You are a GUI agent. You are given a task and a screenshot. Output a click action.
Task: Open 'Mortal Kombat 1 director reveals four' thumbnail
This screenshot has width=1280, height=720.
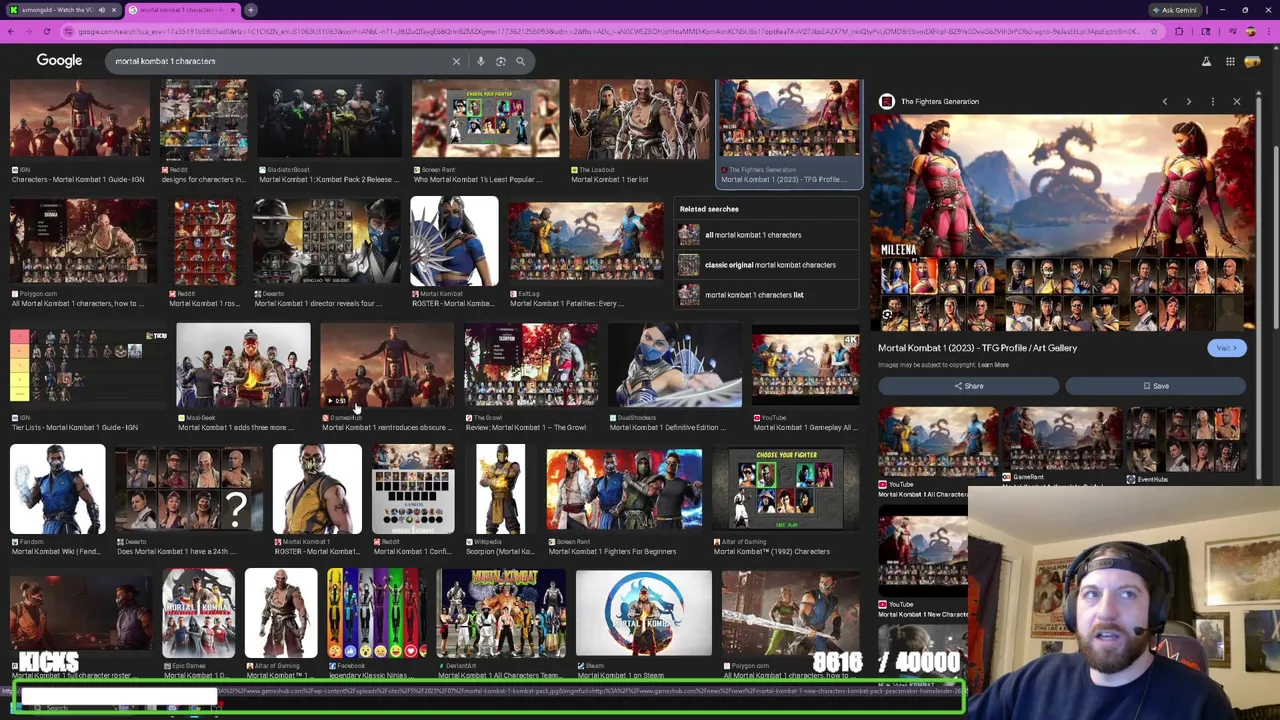click(x=326, y=241)
